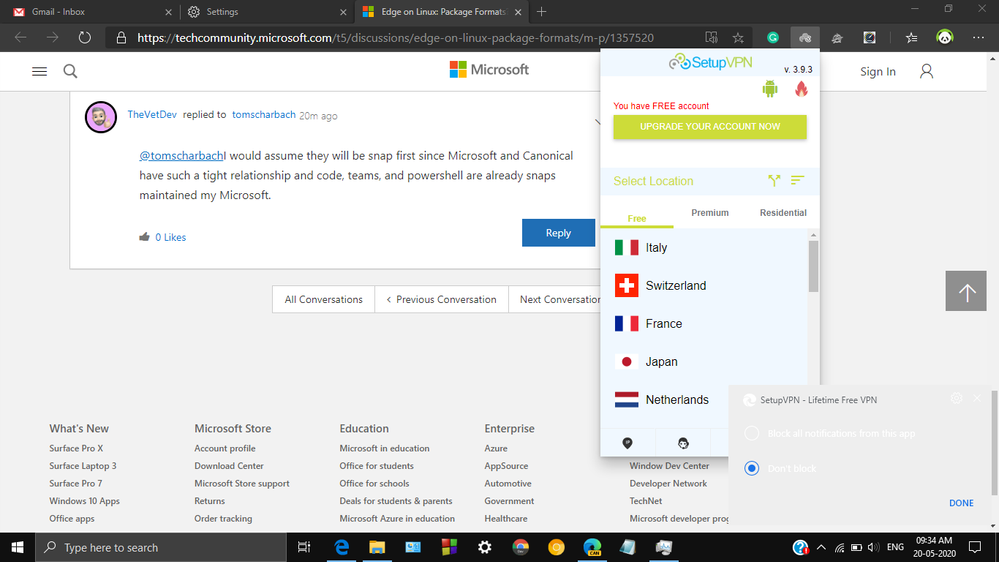Click the Windows taskbar search box
The height and width of the screenshot is (562, 999).
(161, 547)
